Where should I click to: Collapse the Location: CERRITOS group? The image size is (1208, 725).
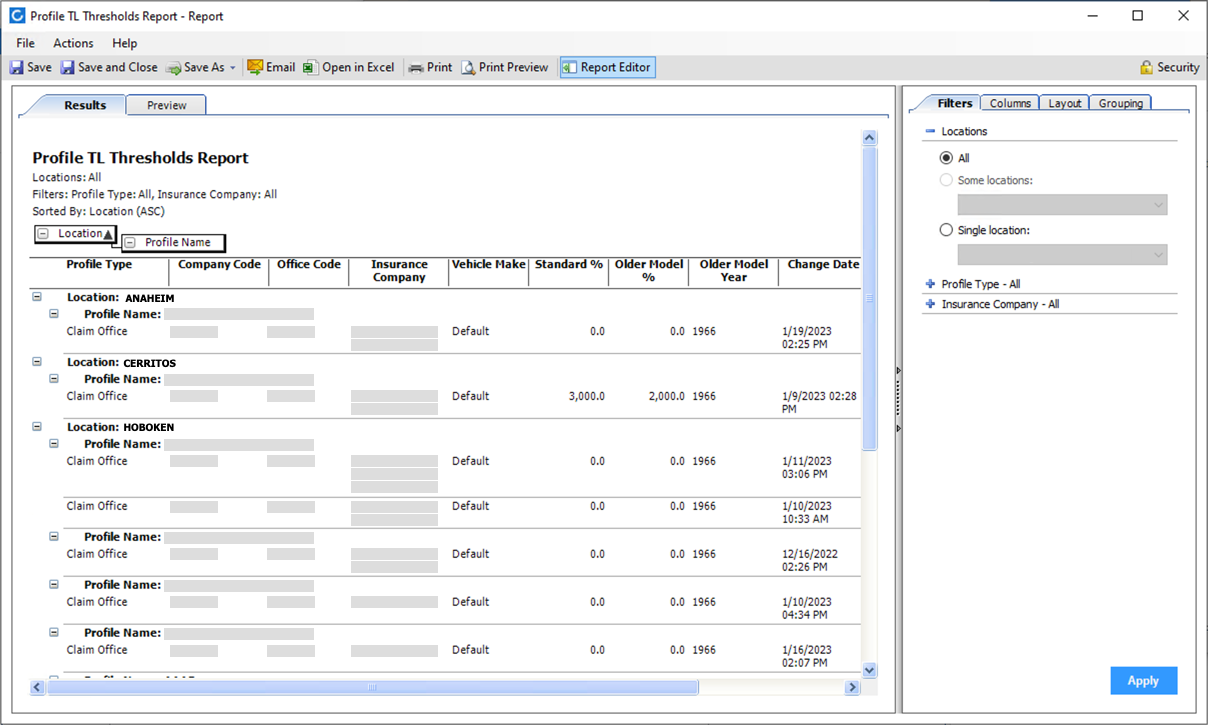click(37, 362)
